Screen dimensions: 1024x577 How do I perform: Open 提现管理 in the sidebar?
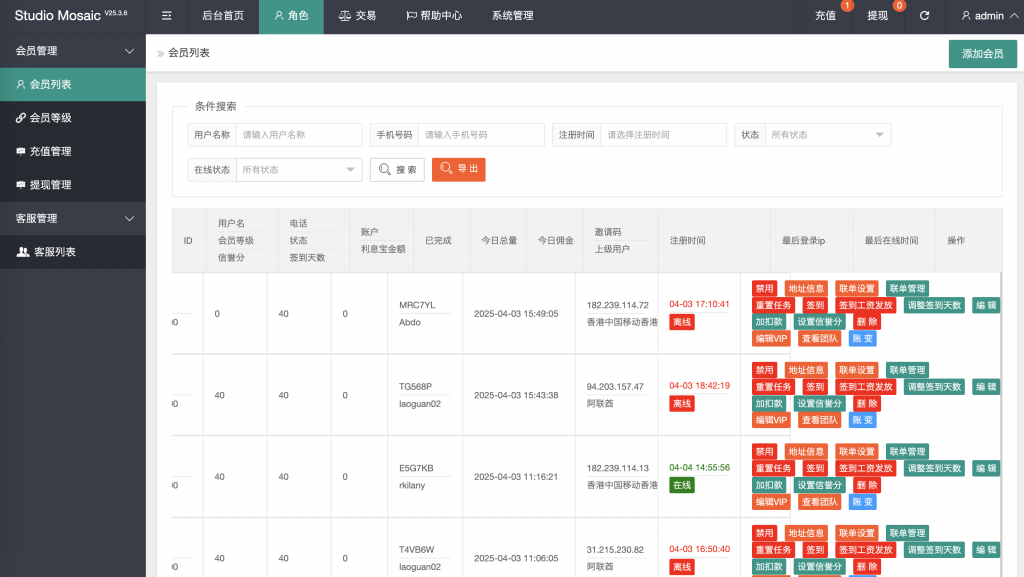coord(52,186)
